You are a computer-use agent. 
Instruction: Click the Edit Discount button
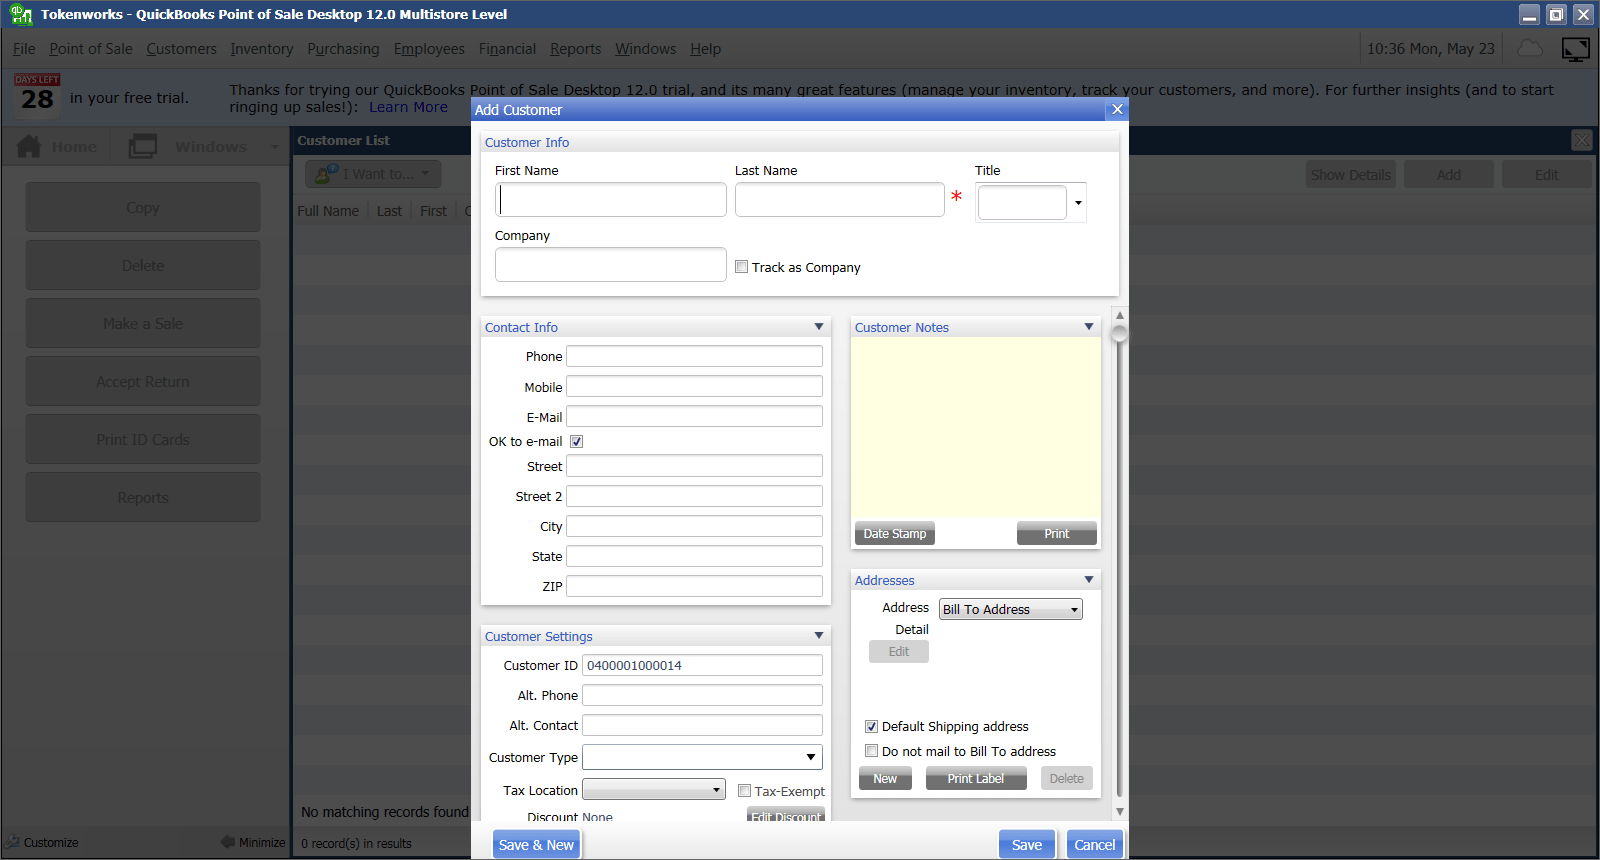(x=786, y=816)
